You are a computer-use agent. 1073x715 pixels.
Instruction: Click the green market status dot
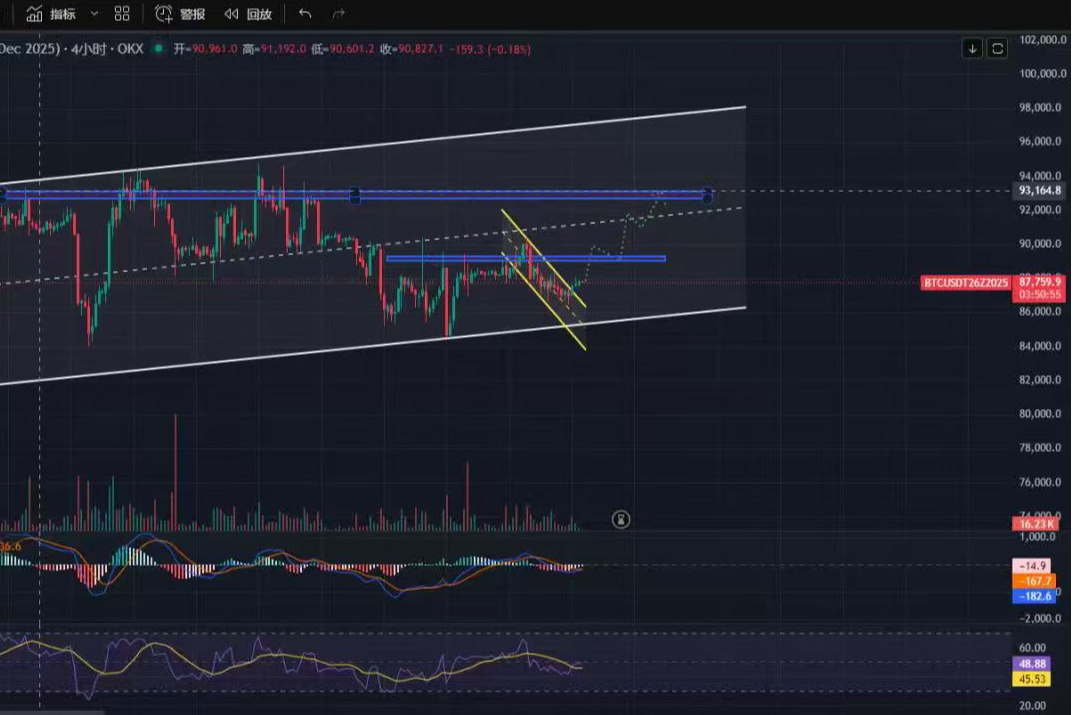coord(158,48)
